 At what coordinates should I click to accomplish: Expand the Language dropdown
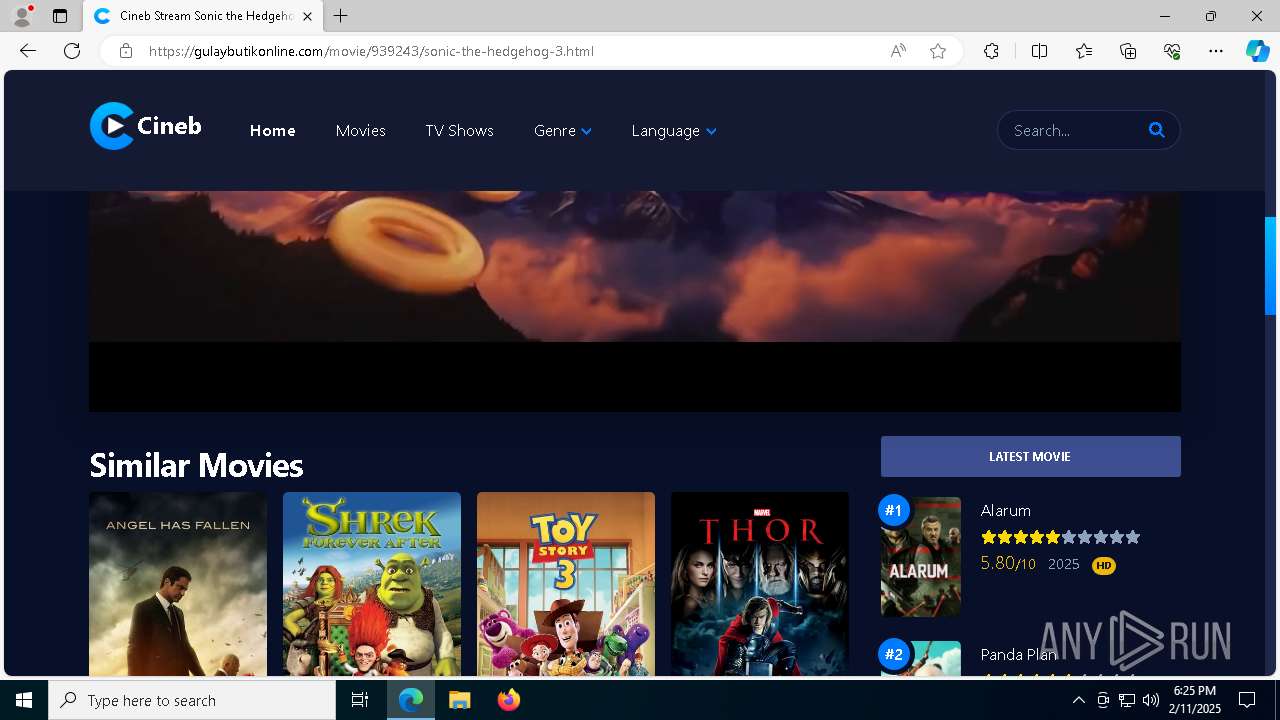[674, 131]
